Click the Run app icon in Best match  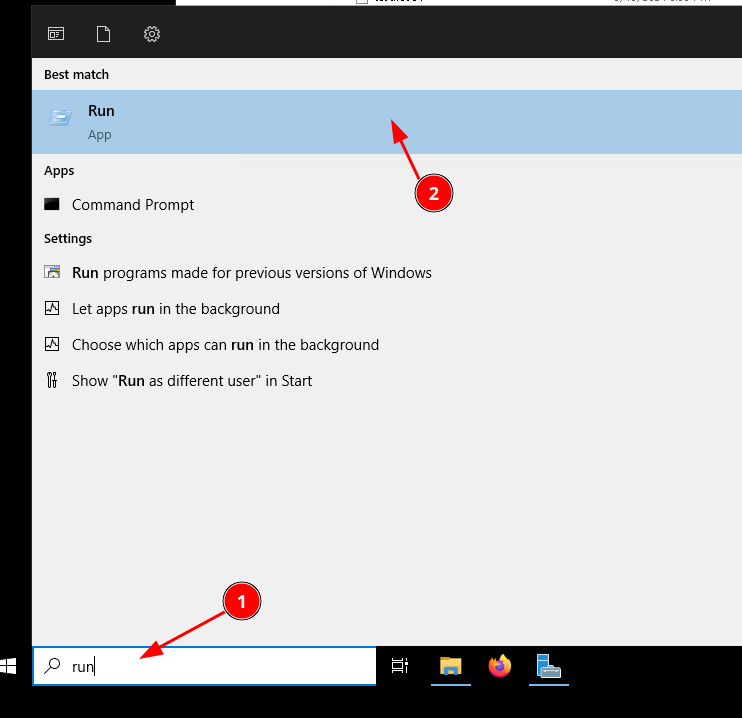[60, 118]
